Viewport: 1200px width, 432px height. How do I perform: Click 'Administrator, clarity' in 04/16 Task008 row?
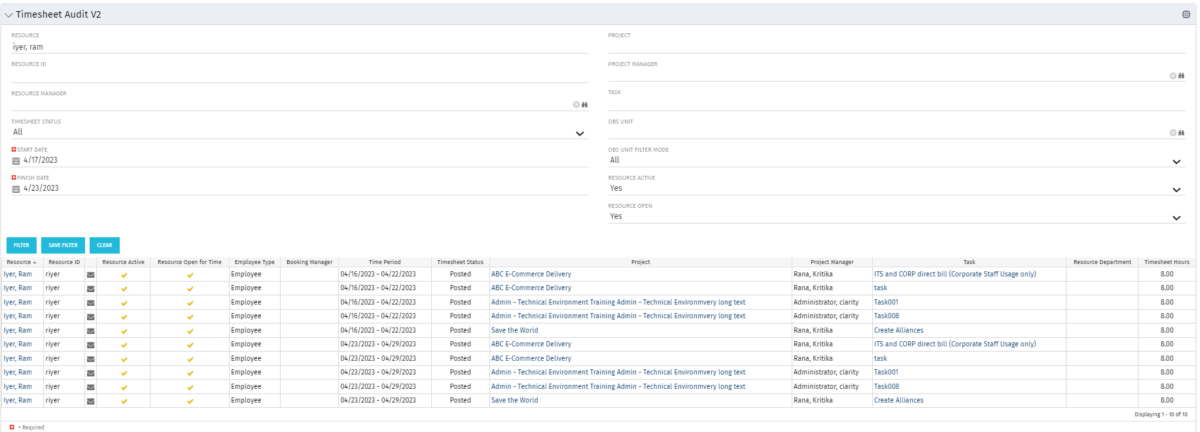coord(826,315)
